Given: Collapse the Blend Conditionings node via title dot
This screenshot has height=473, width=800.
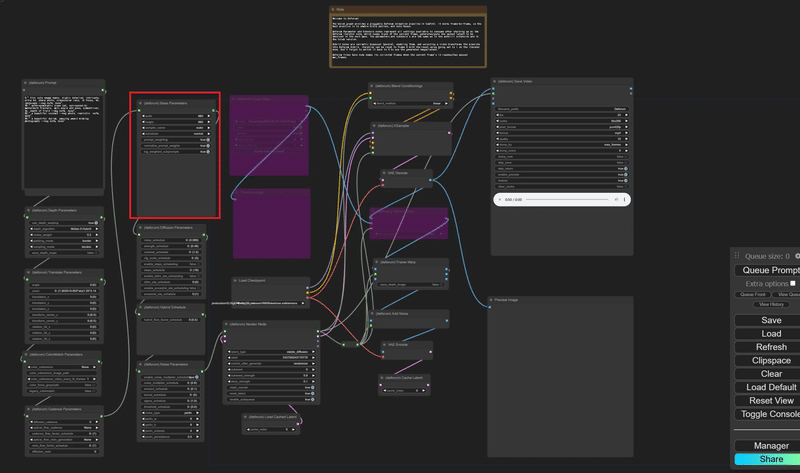Looking at the screenshot, I should pyautogui.click(x=372, y=86).
